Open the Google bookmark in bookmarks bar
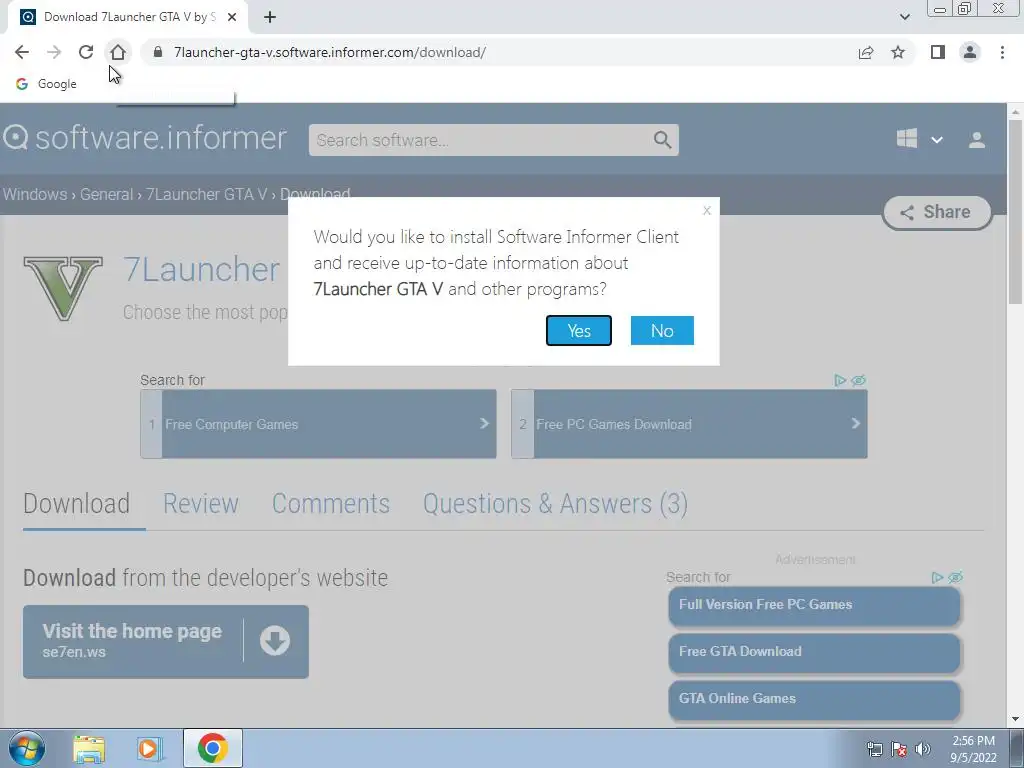 46,84
